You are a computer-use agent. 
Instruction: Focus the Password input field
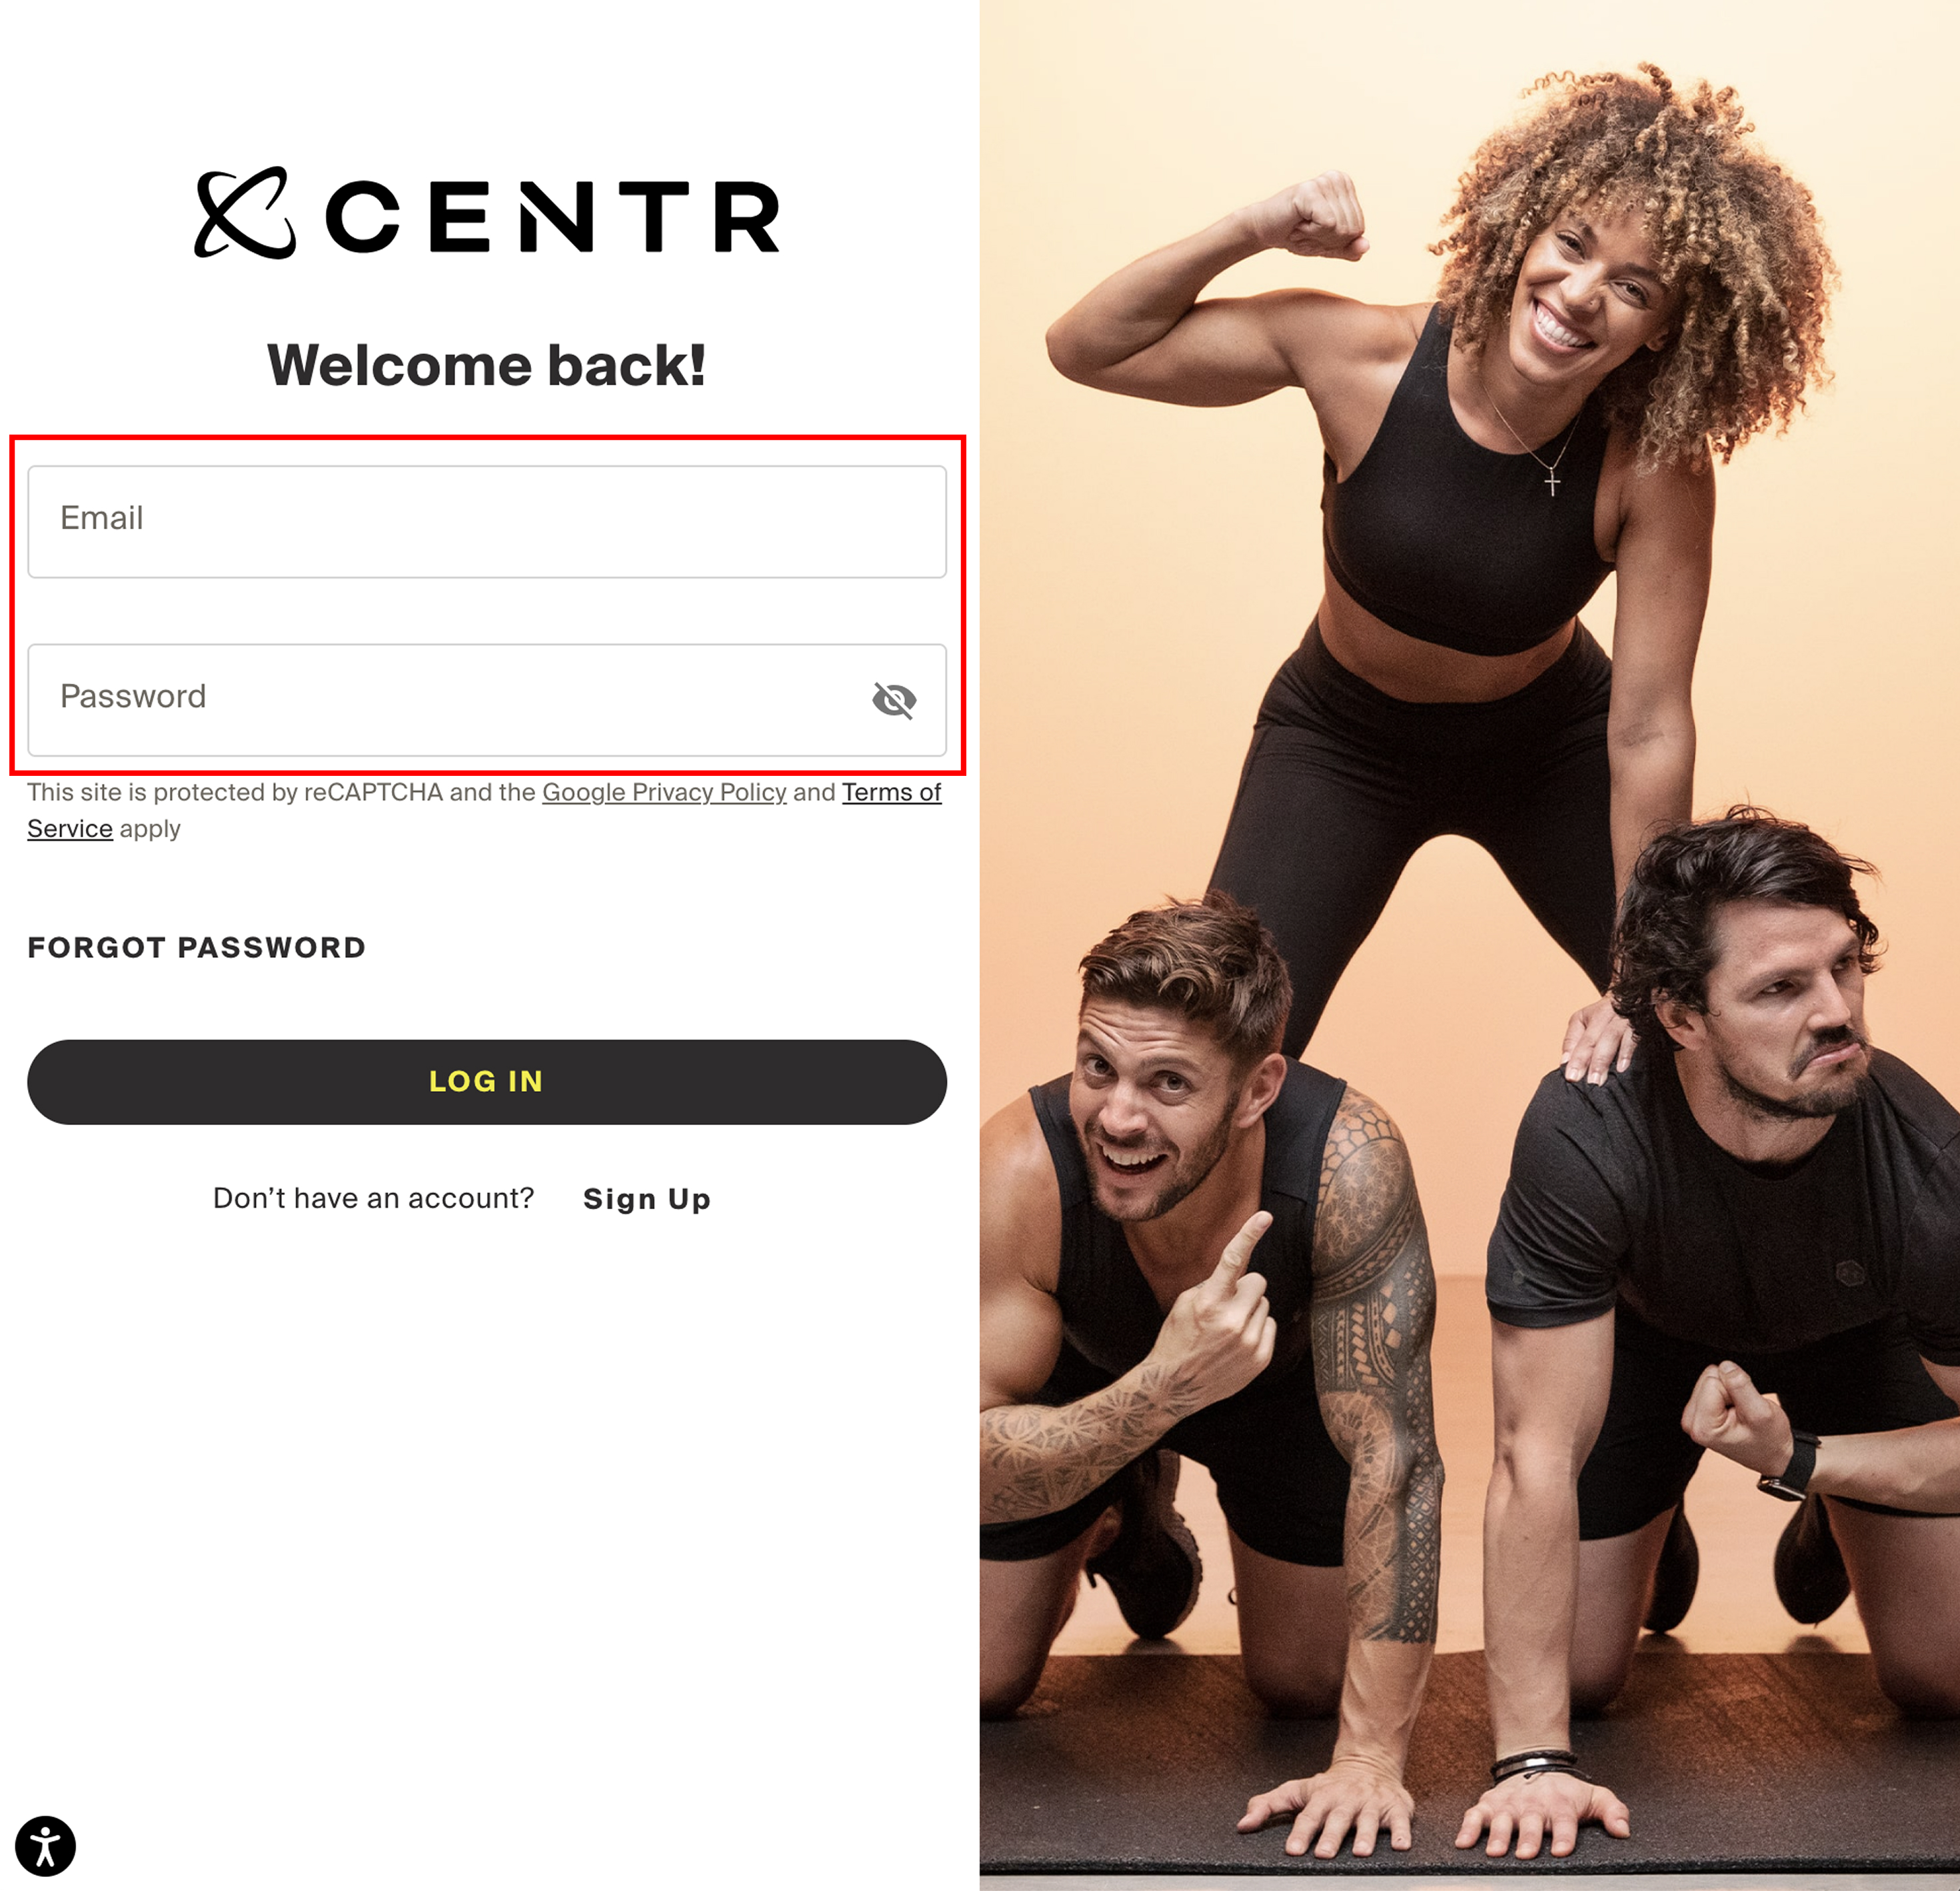487,700
